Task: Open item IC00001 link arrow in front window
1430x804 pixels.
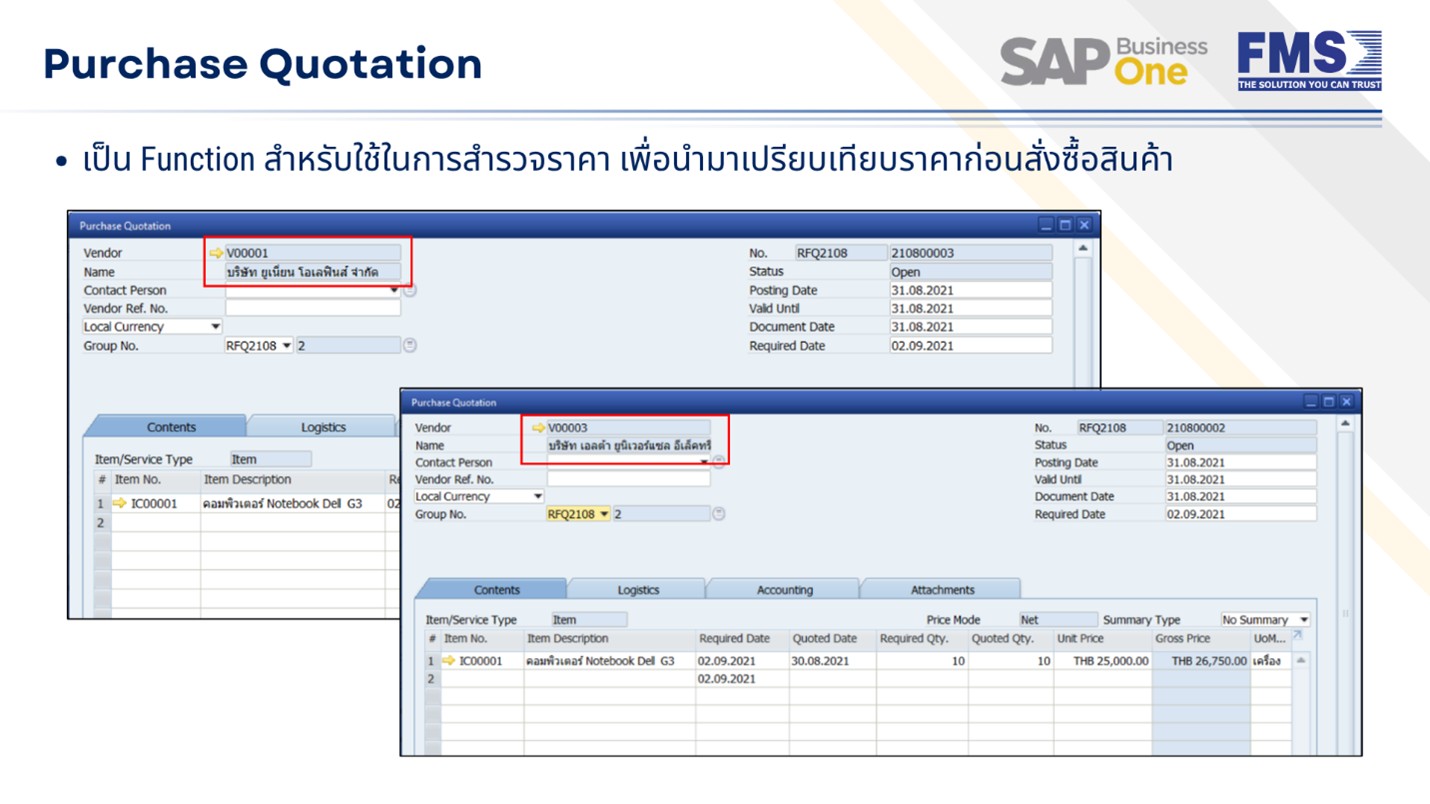Action: click(449, 661)
